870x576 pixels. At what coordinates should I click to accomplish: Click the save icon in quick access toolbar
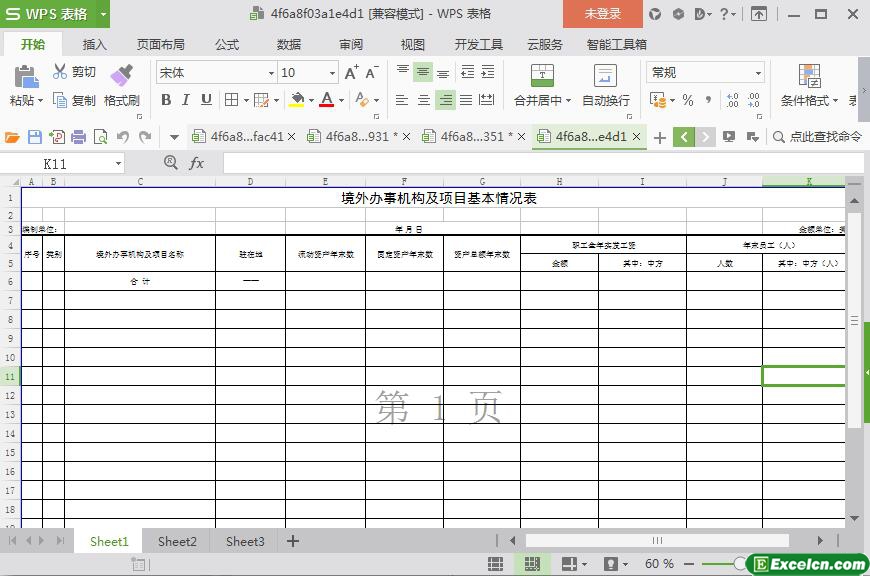(35, 137)
